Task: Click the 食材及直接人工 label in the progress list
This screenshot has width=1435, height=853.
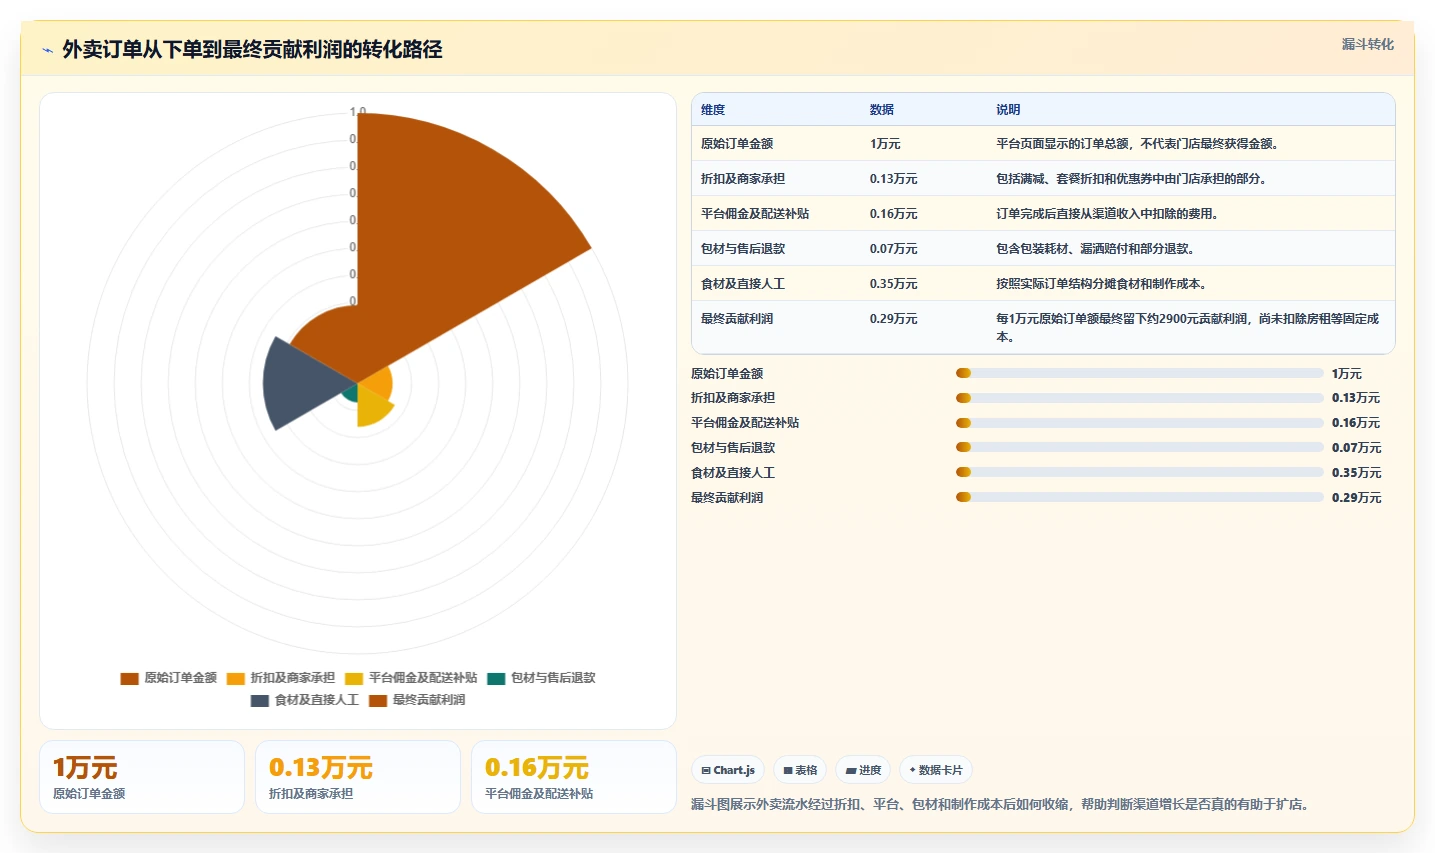Action: tap(733, 473)
